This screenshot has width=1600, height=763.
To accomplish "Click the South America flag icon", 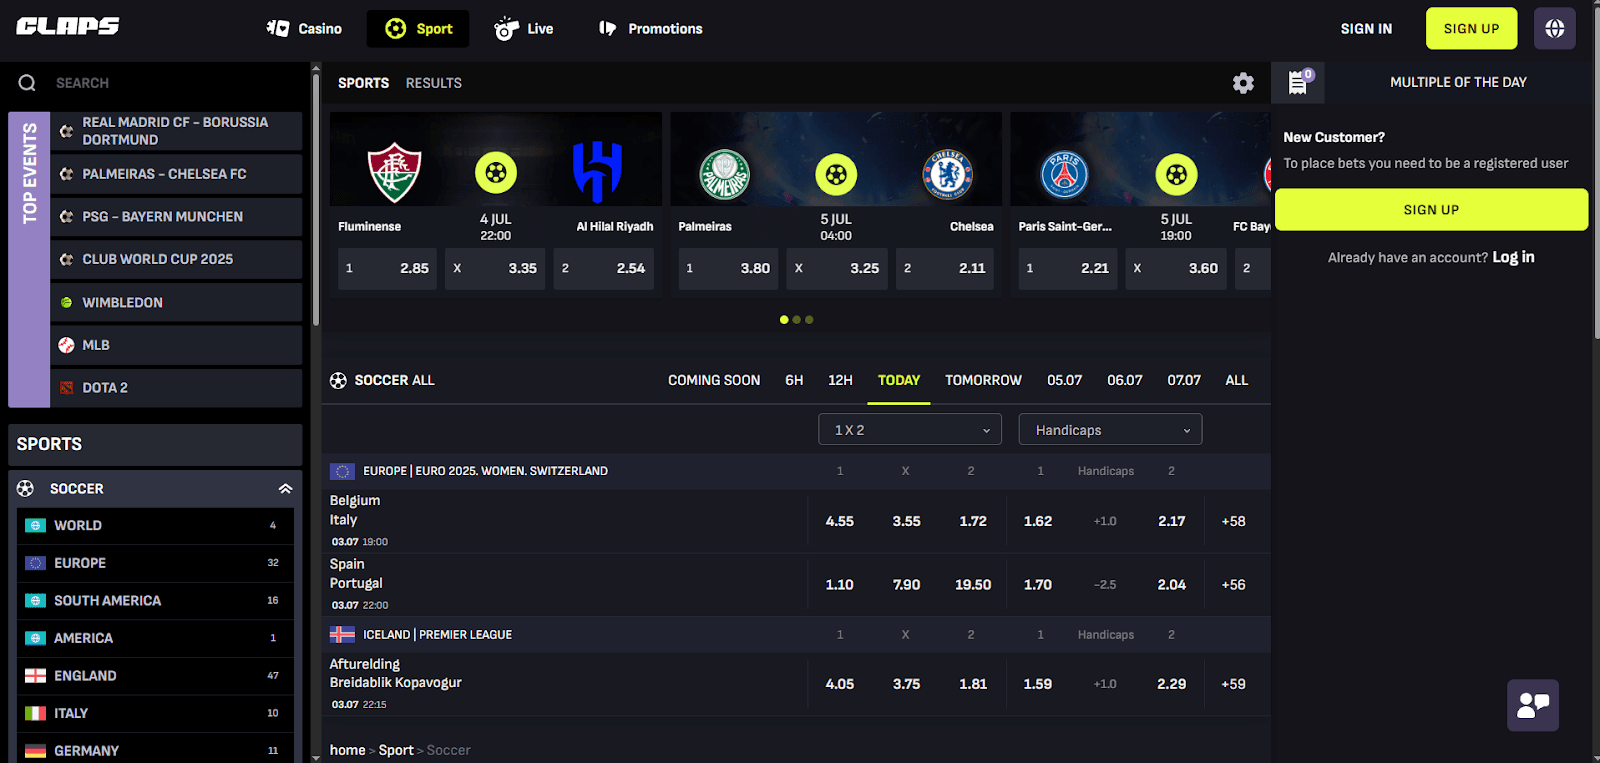I will pos(35,601).
